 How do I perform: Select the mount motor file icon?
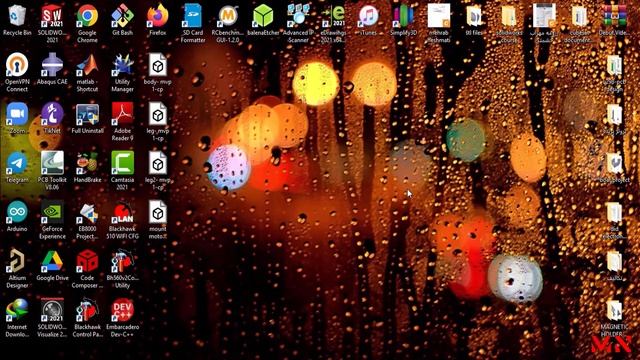click(158, 212)
